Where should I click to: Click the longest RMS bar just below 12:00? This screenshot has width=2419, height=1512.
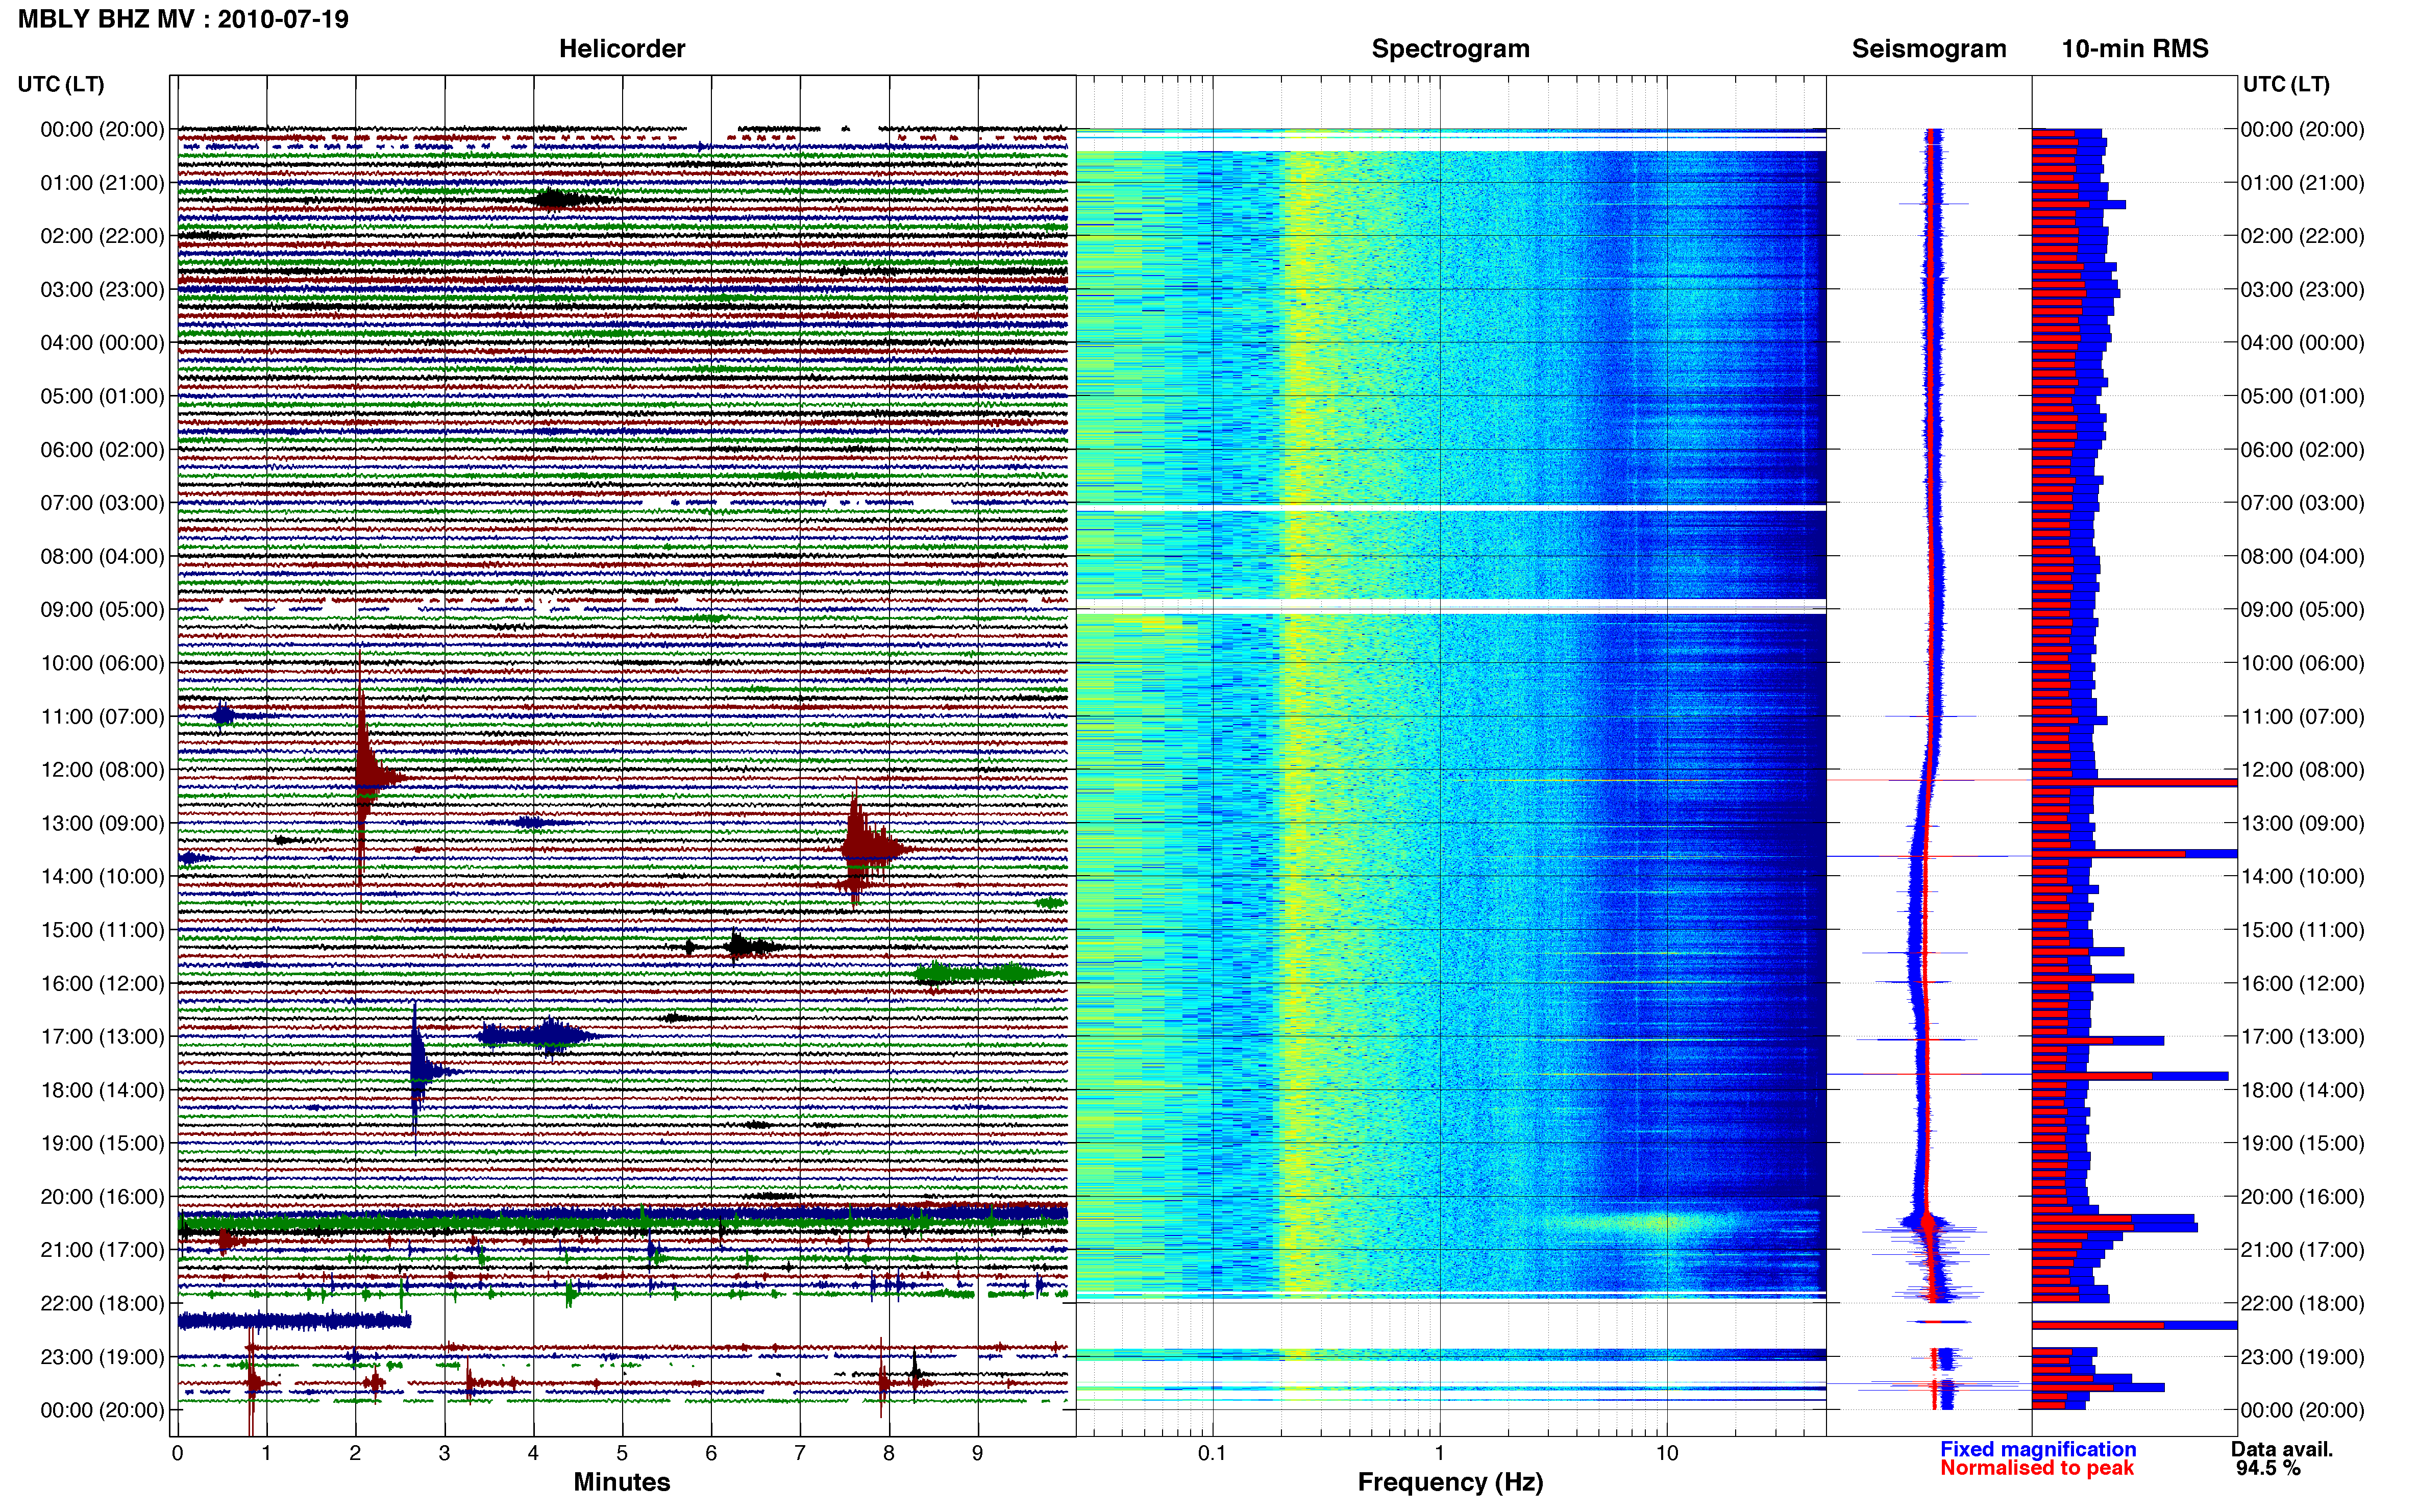click(x=2134, y=782)
